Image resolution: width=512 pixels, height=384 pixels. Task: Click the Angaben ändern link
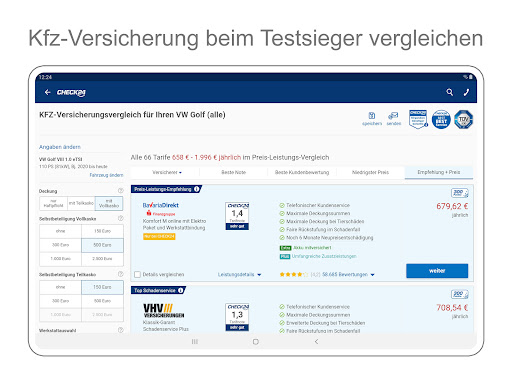60,147
